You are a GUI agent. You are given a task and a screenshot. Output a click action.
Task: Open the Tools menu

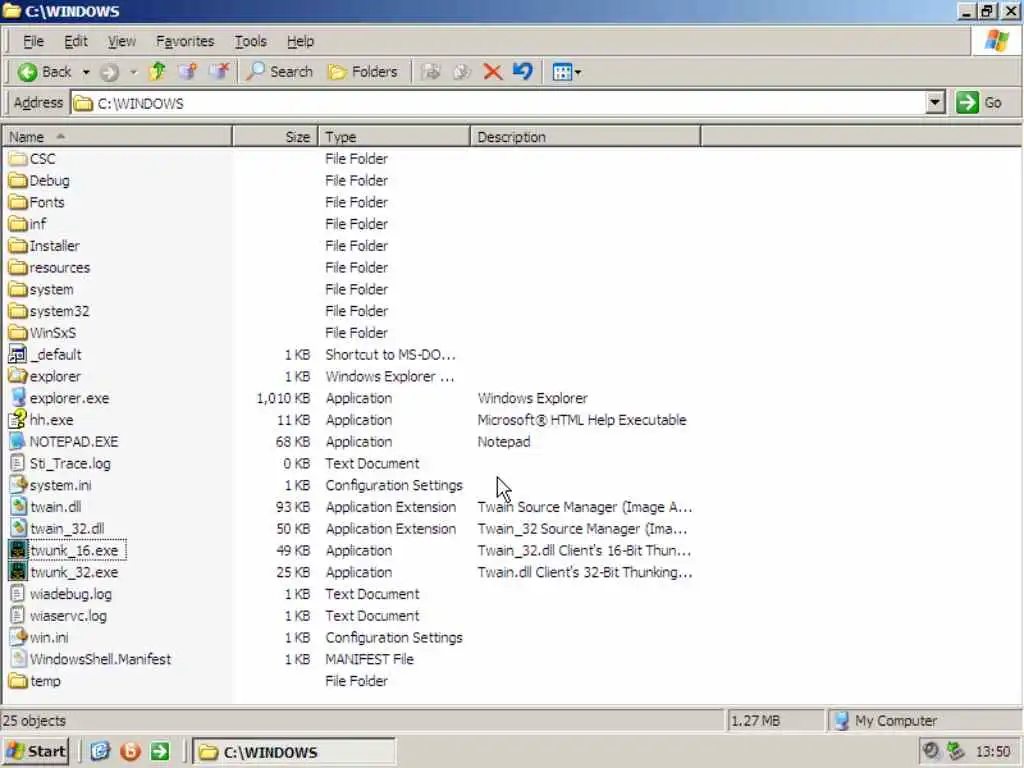click(x=250, y=41)
